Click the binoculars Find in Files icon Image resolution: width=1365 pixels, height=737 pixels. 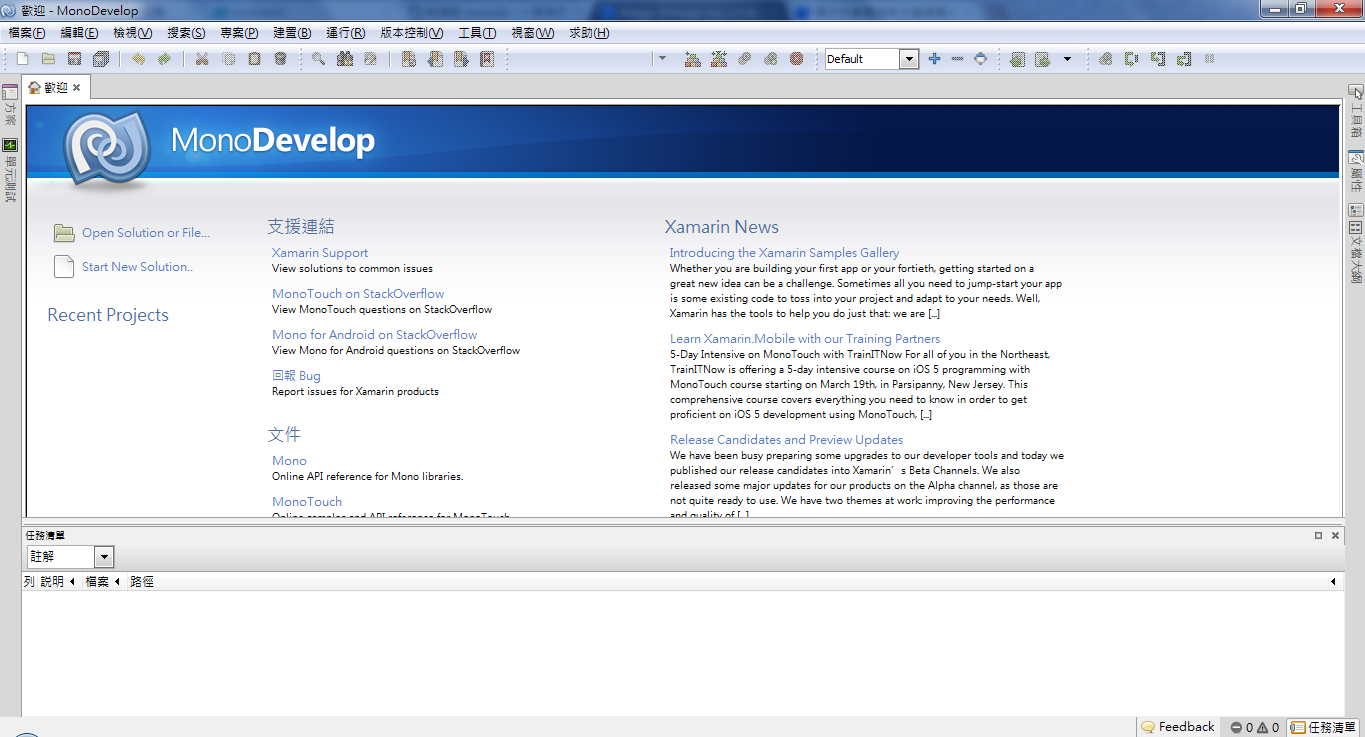pos(344,59)
